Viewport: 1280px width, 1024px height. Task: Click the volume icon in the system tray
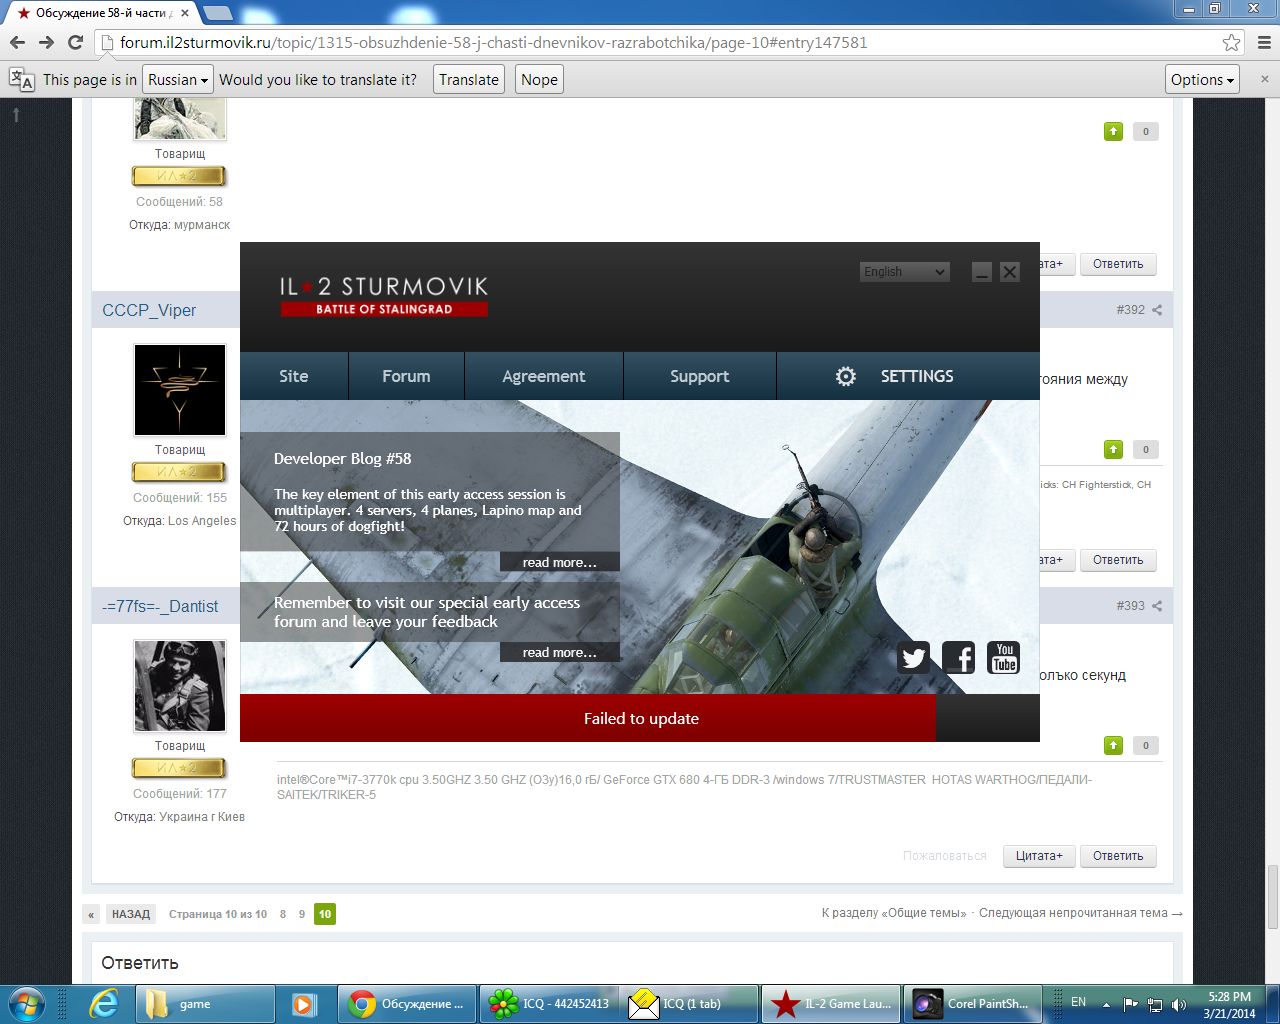coord(1179,1004)
